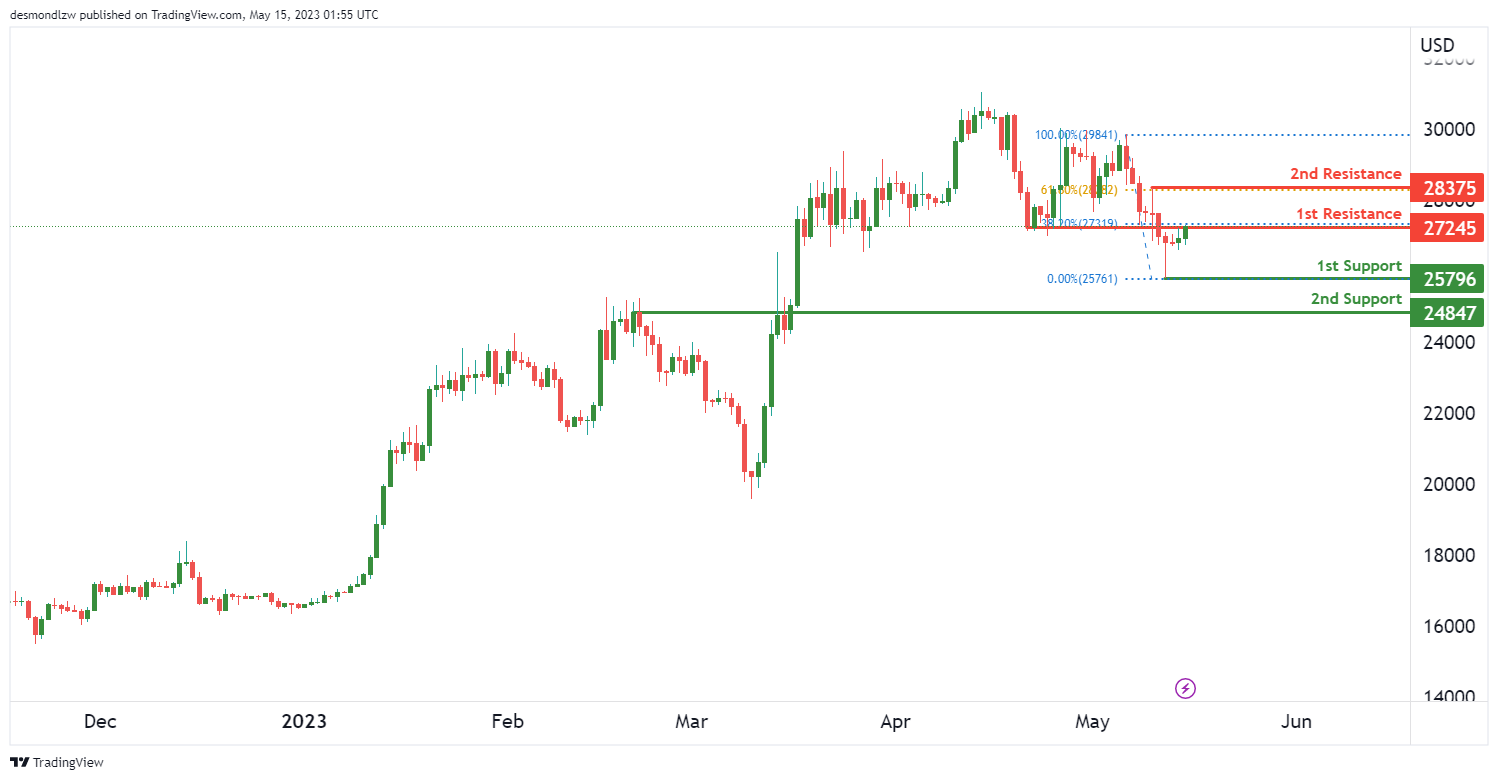Screen dimensions: 1498x780
Task: Click the "1st Support" text label
Action: [x=1358, y=265]
